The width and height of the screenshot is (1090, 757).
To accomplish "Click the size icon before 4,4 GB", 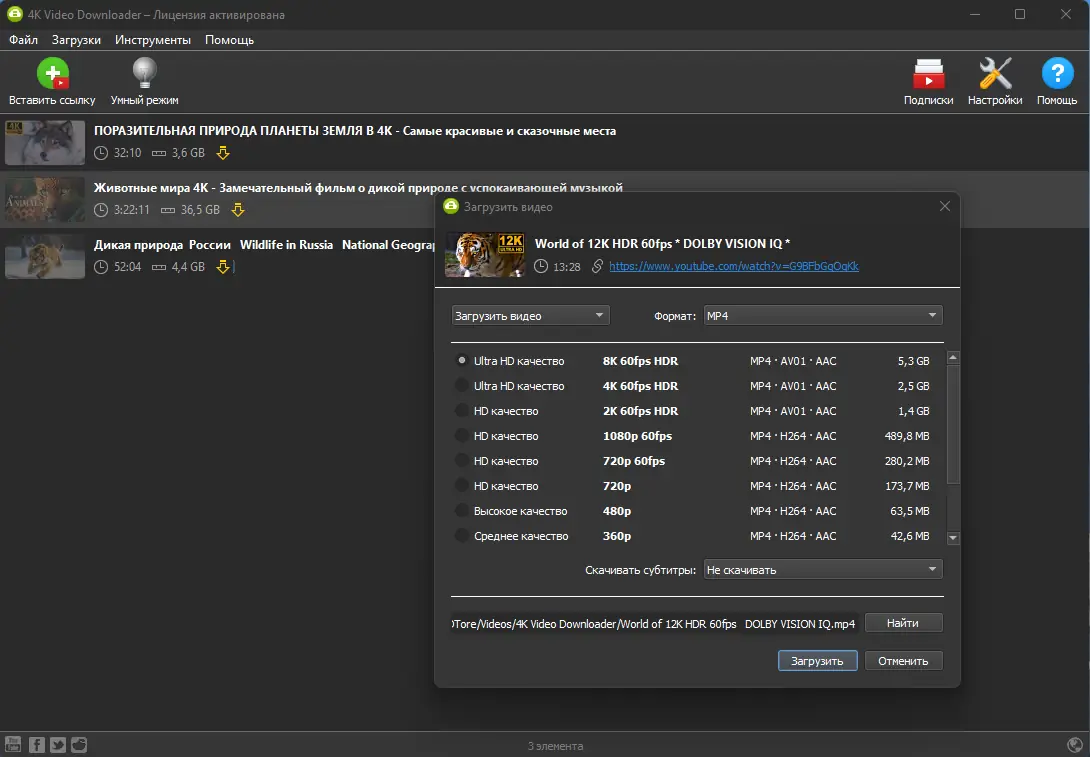I will click(159, 267).
